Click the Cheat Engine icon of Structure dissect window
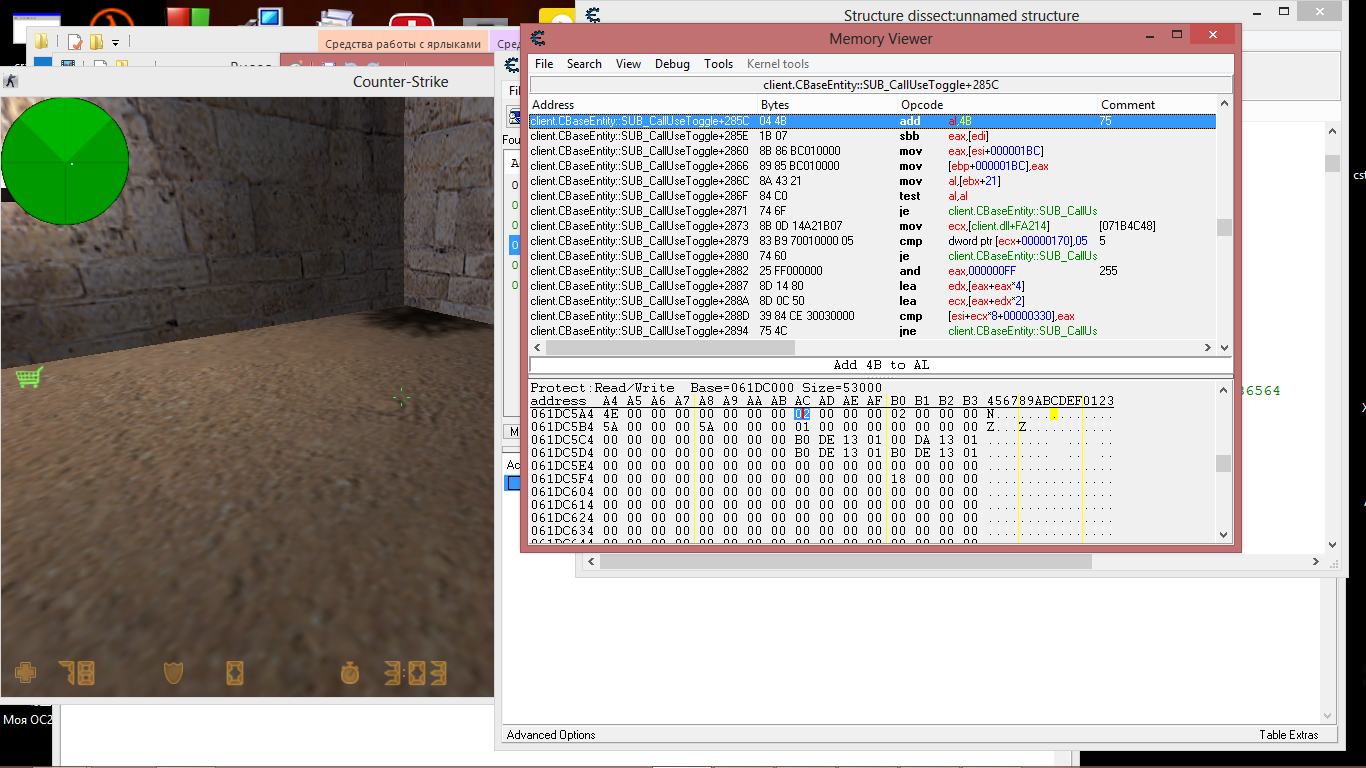 (x=593, y=14)
